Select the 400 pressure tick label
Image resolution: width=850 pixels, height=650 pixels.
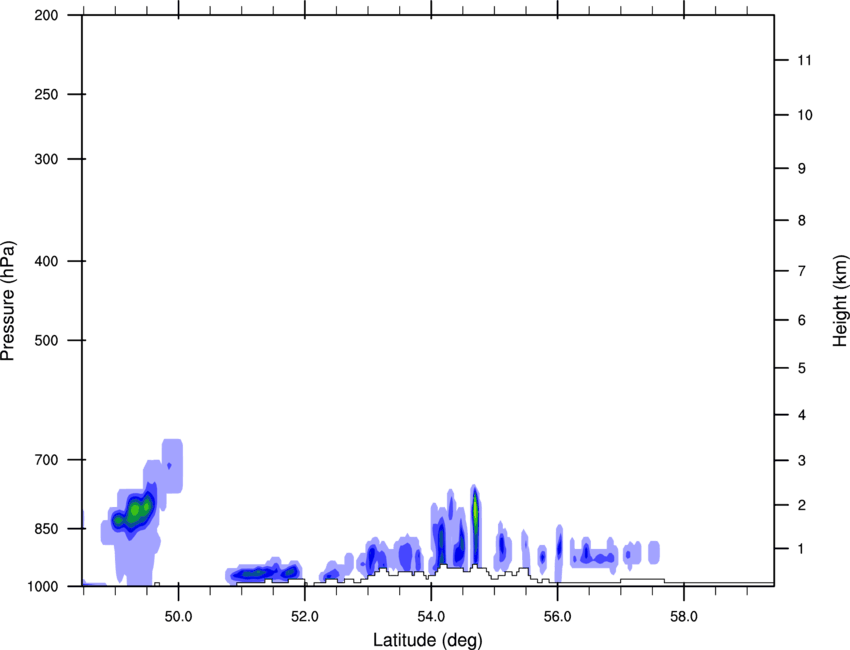[46, 261]
